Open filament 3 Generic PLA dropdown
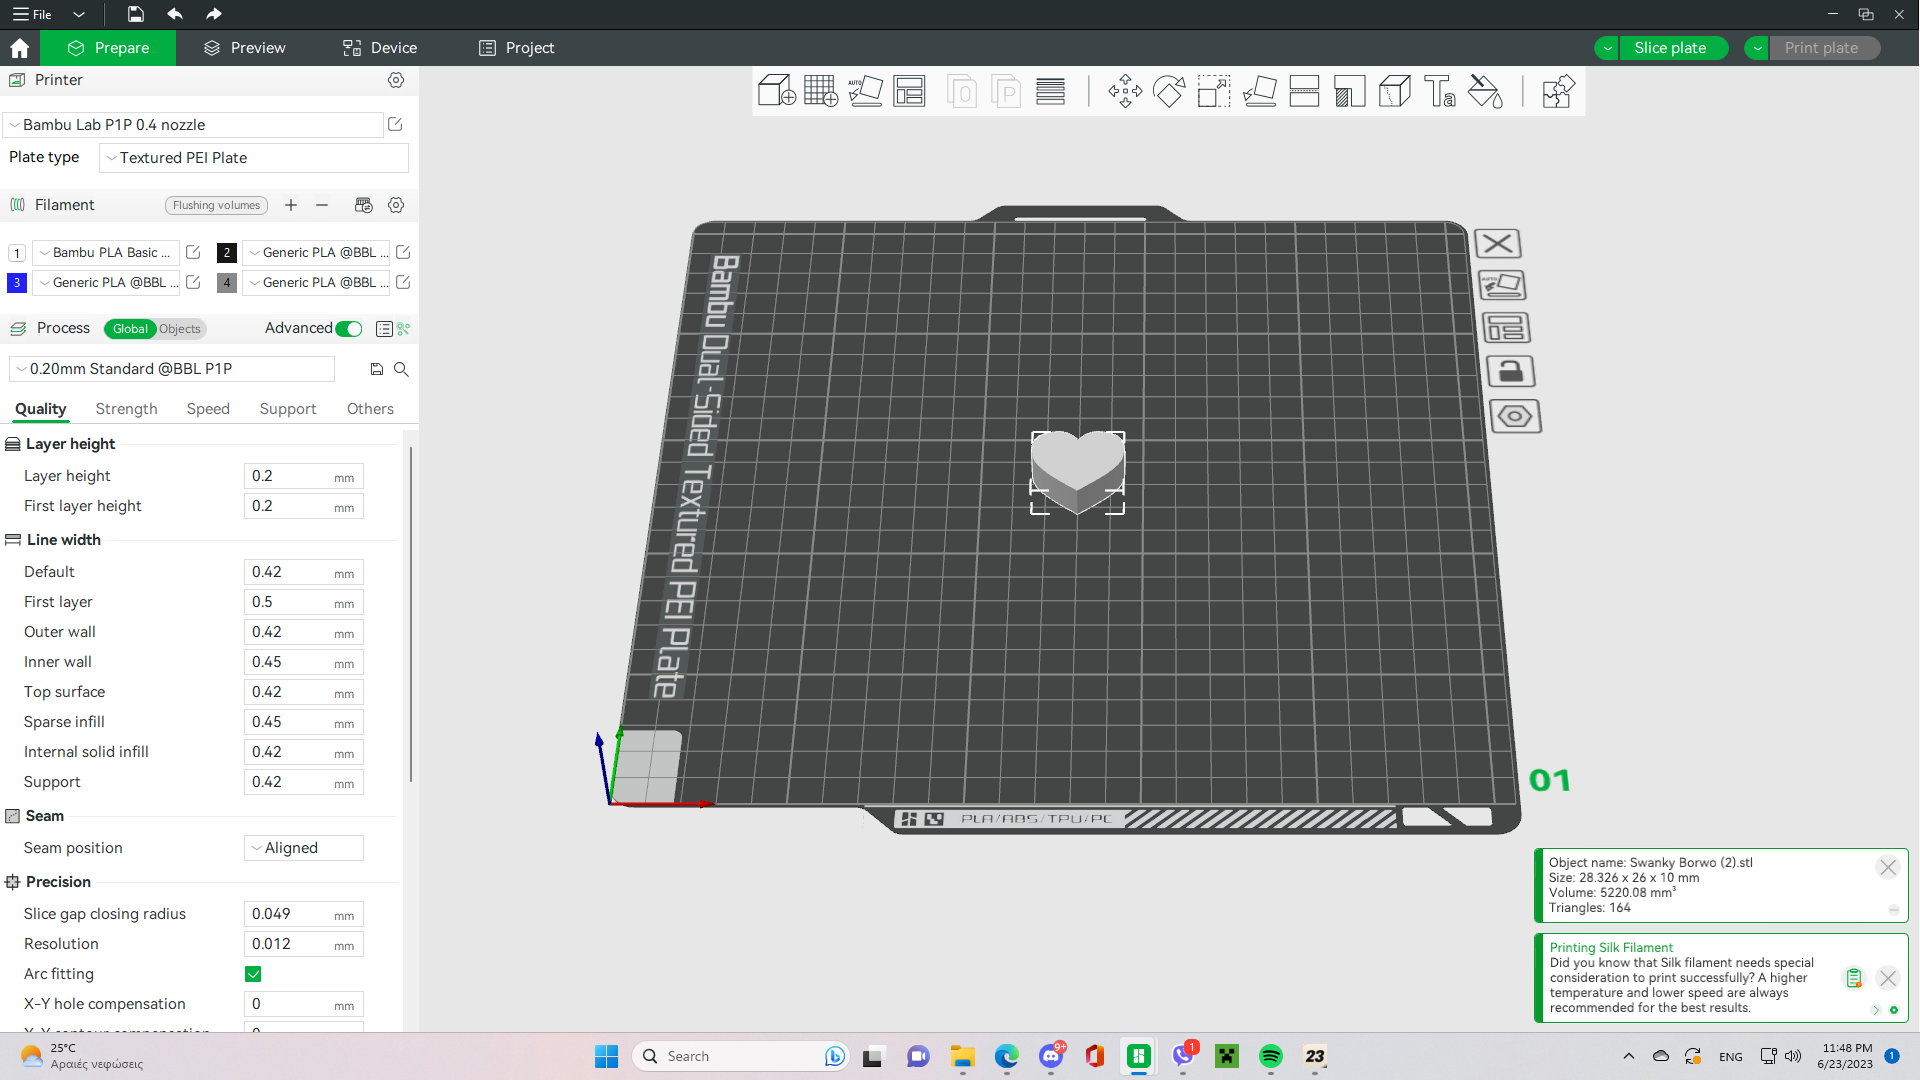Viewport: 1920px width, 1080px height. (x=106, y=283)
